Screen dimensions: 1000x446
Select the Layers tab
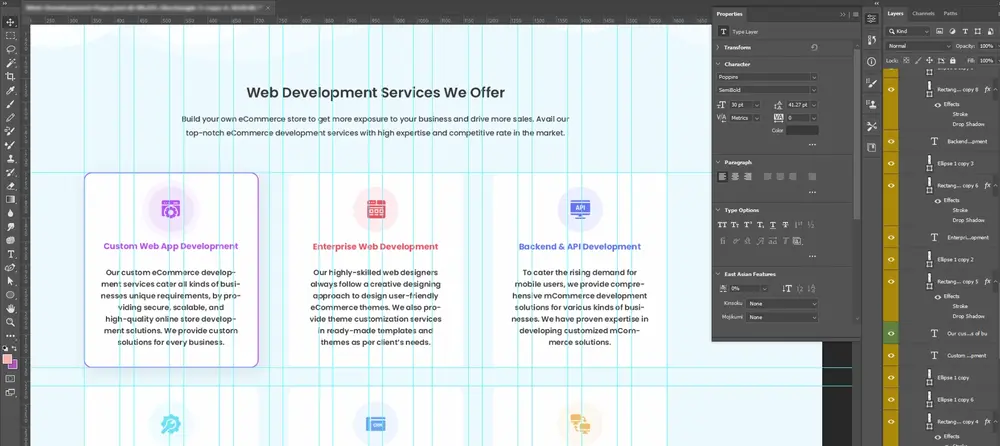(x=895, y=13)
